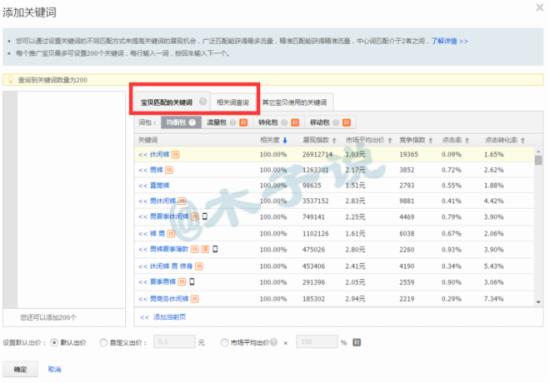Sort by the 点击转化率 column header
Viewport: 550px width, 383px height.
504,140
